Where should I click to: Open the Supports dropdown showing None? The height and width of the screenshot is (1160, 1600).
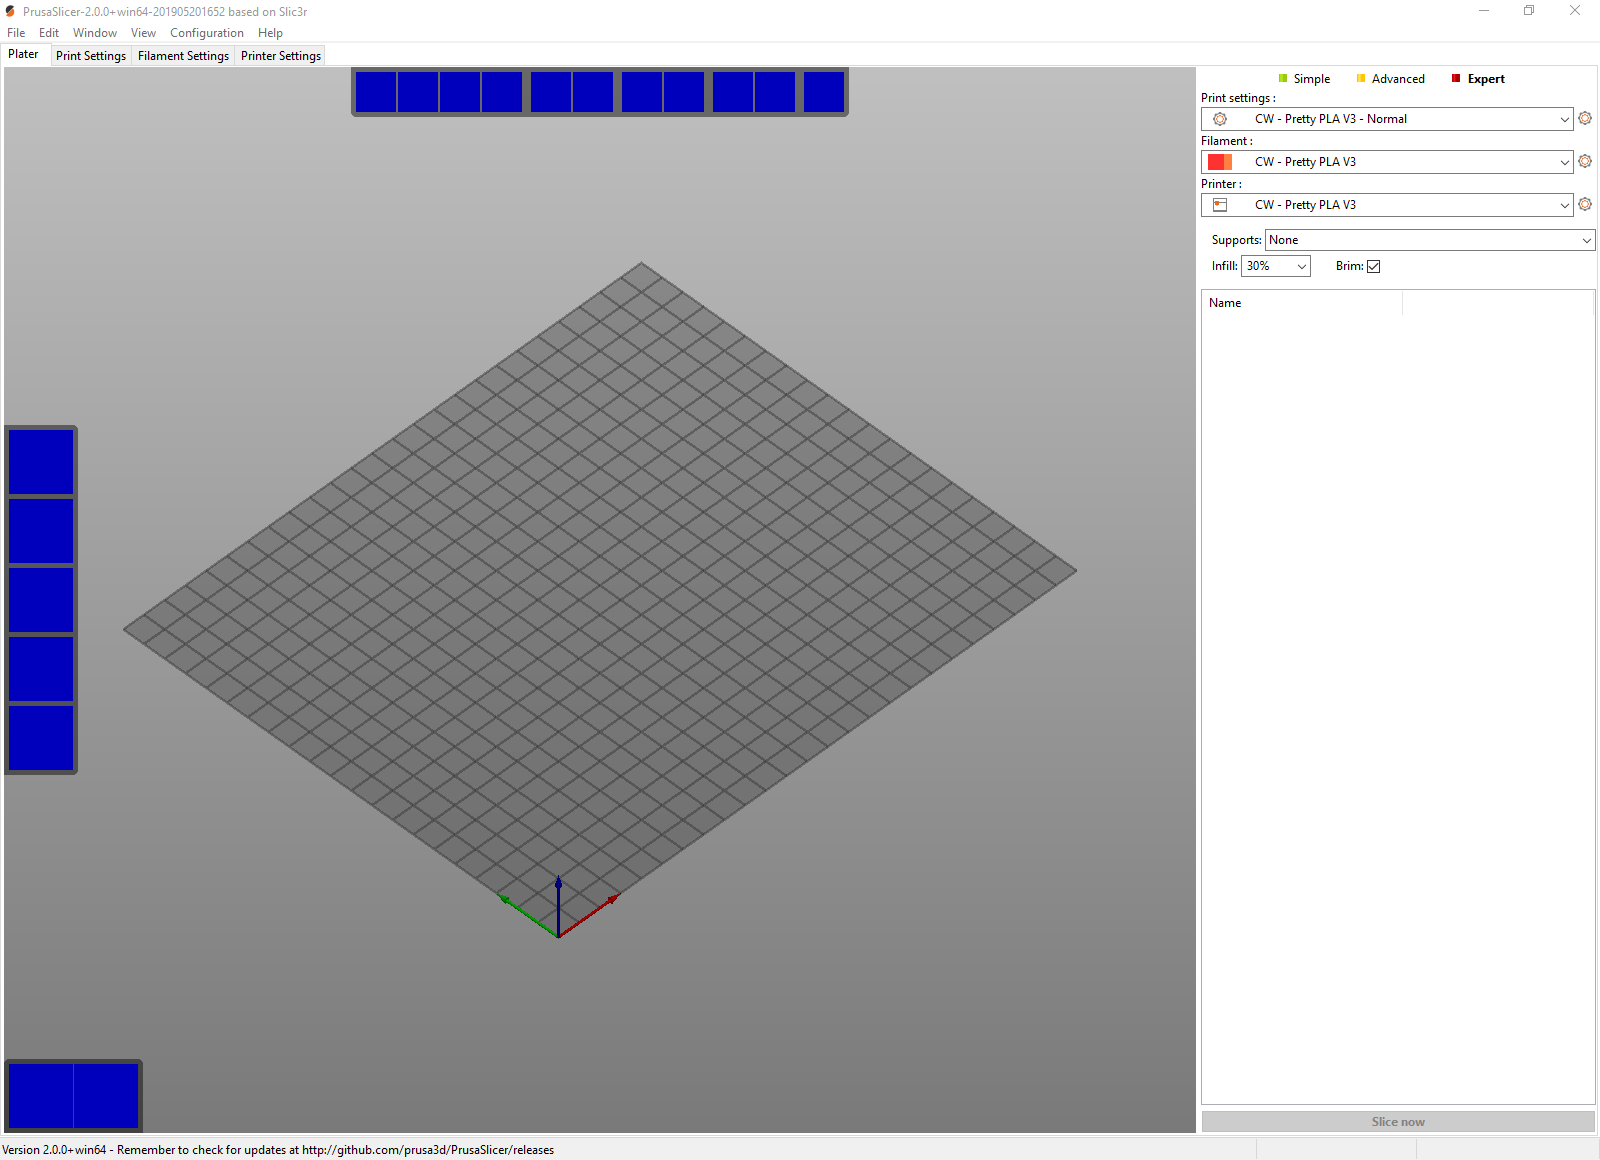tap(1430, 240)
